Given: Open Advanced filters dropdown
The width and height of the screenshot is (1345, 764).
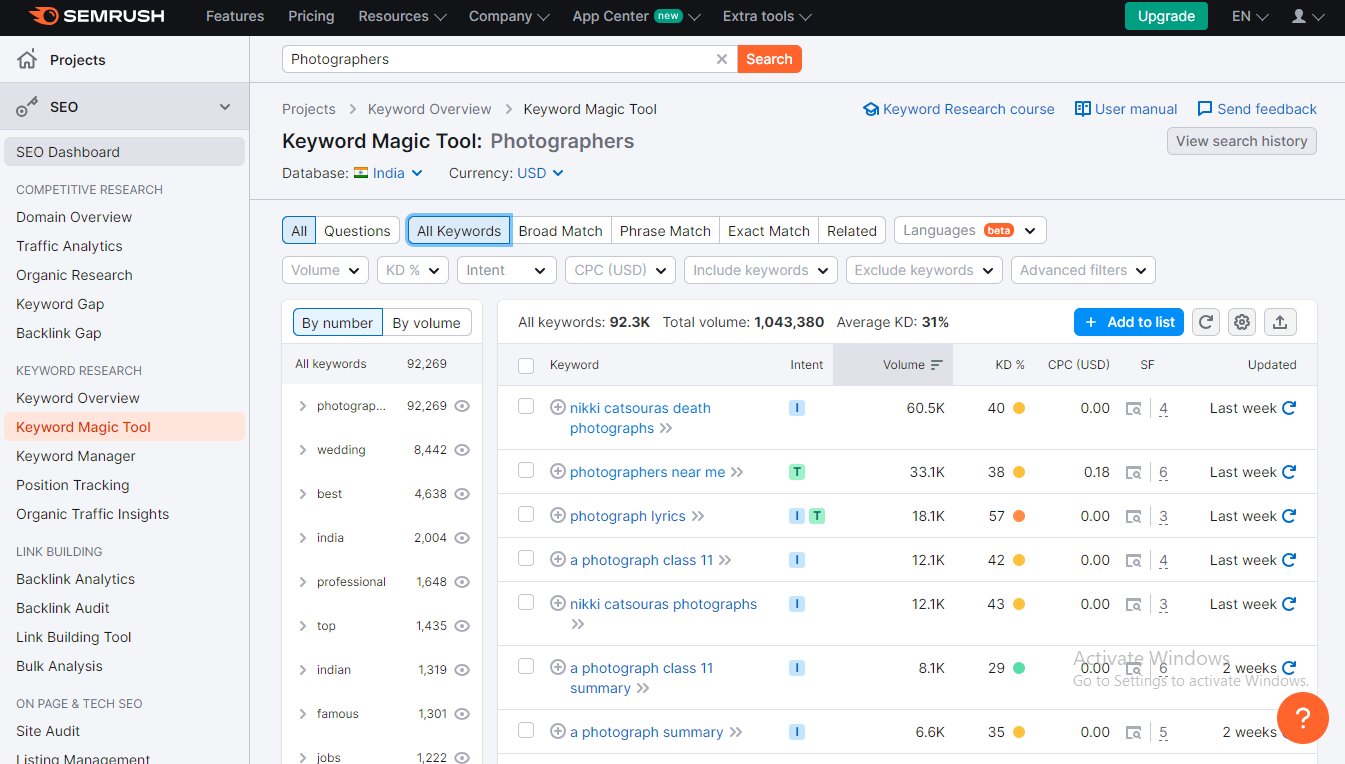Looking at the screenshot, I should coord(1083,270).
